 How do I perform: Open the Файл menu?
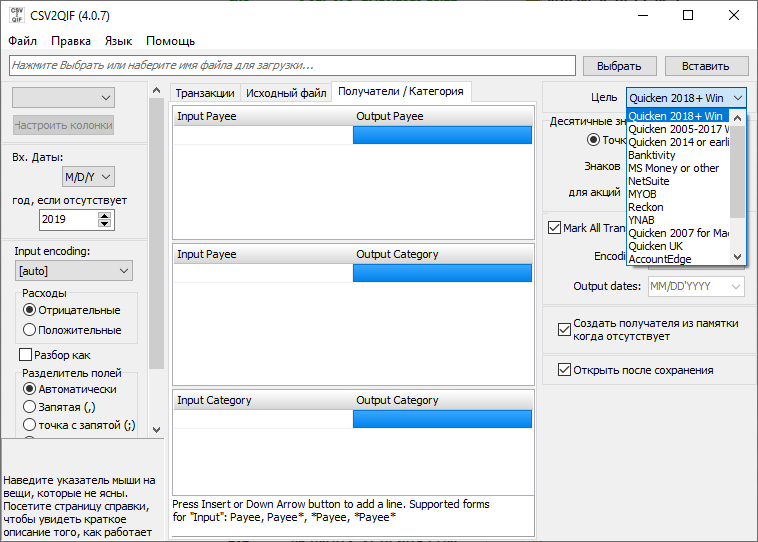pos(22,41)
